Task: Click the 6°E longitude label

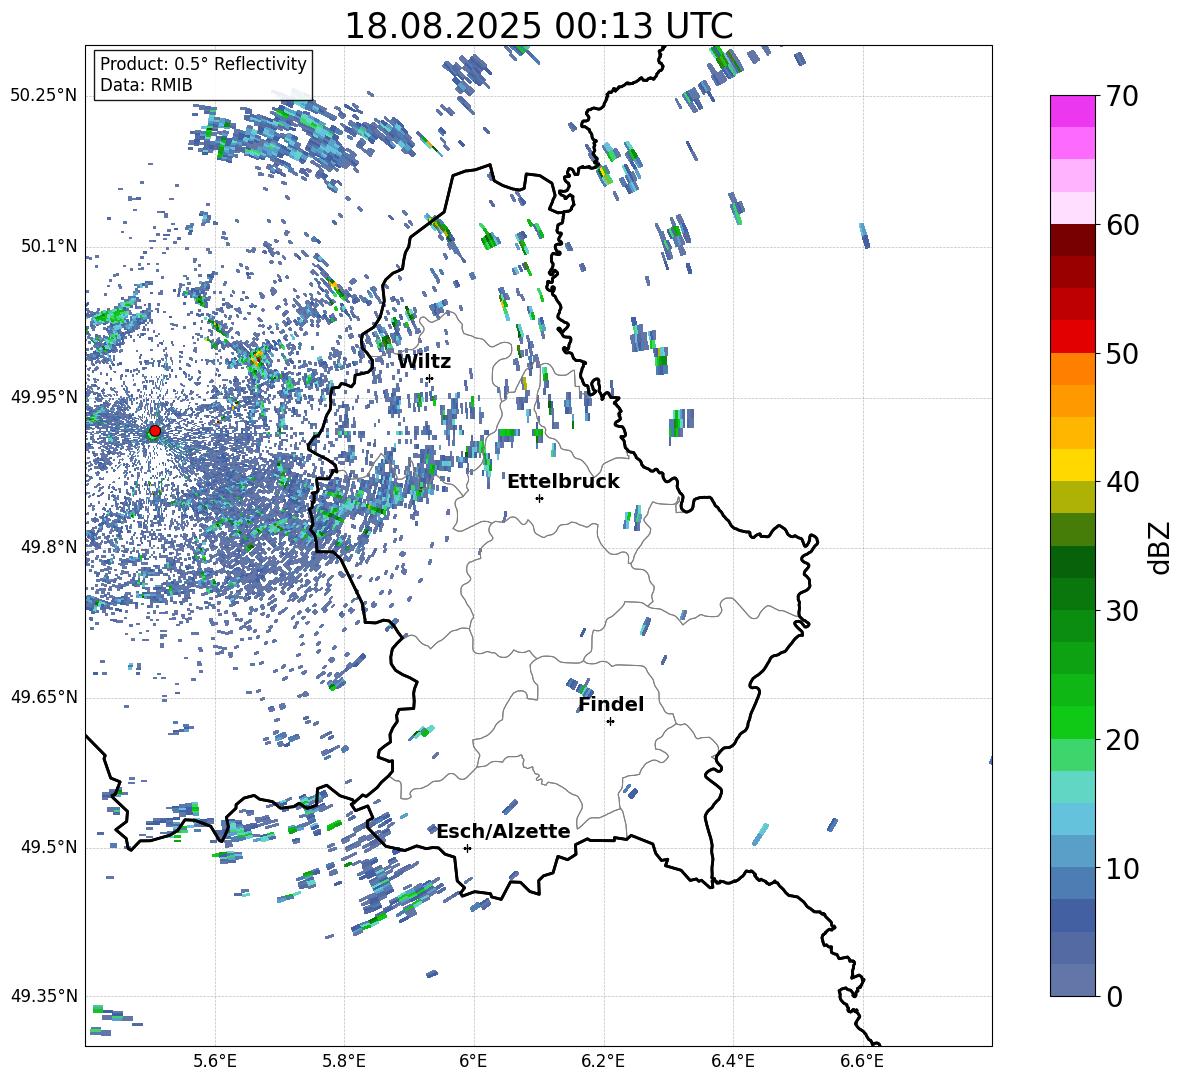Action: (473, 1061)
